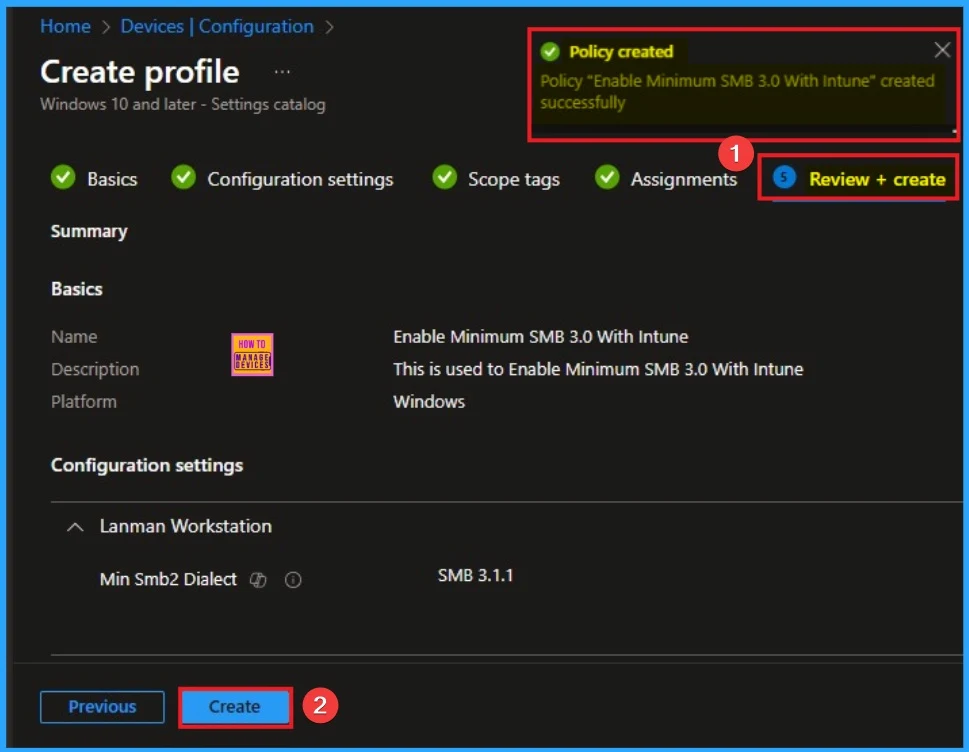Image resolution: width=969 pixels, height=752 pixels.
Task: Click the Previous button
Action: click(x=102, y=706)
